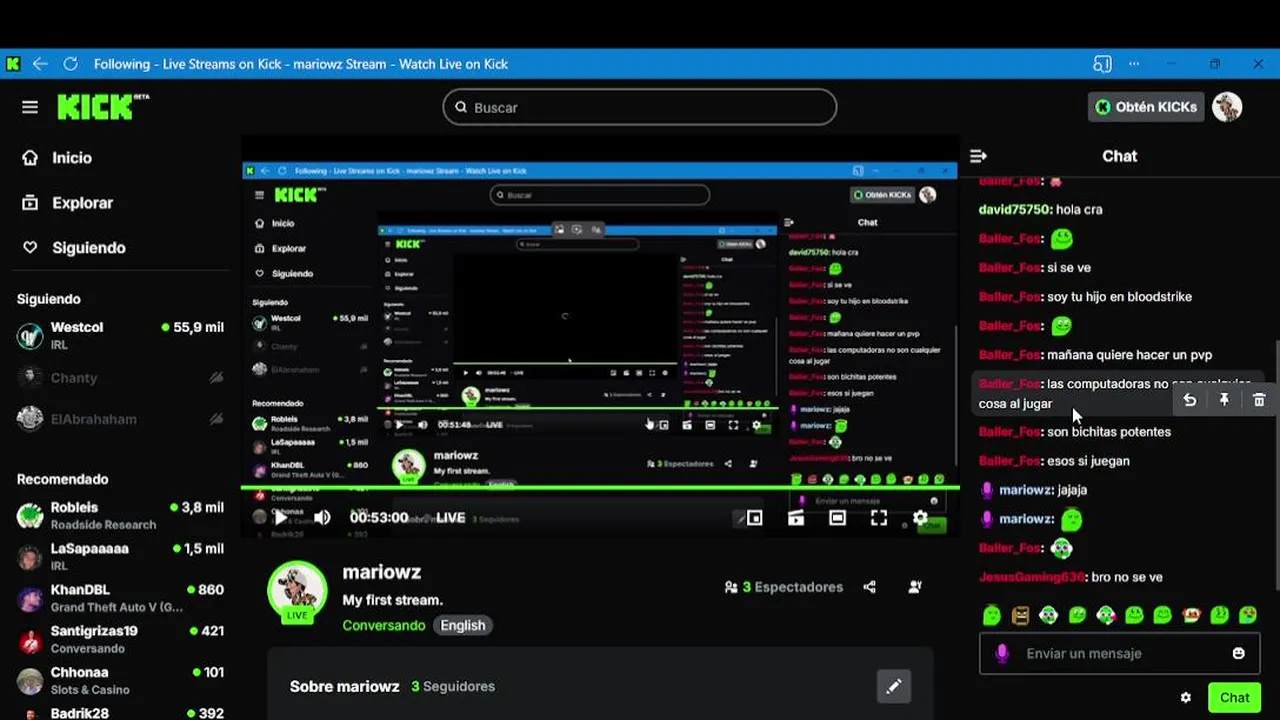Open recommended channel Chhonaa
Viewport: 1280px width, 720px height.
click(x=120, y=680)
